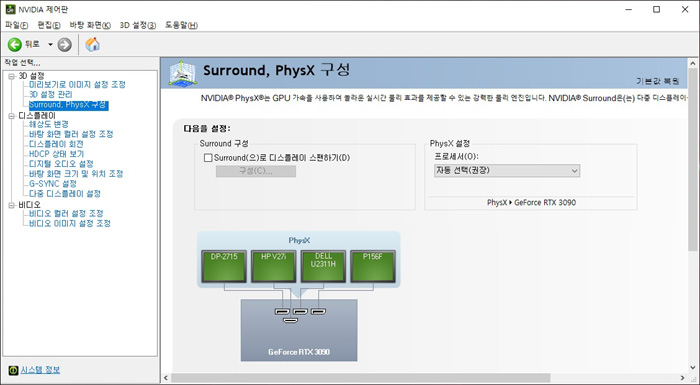700x385 pixels.
Task: Collapse the 디스플레이 tree node
Action: coord(12,116)
